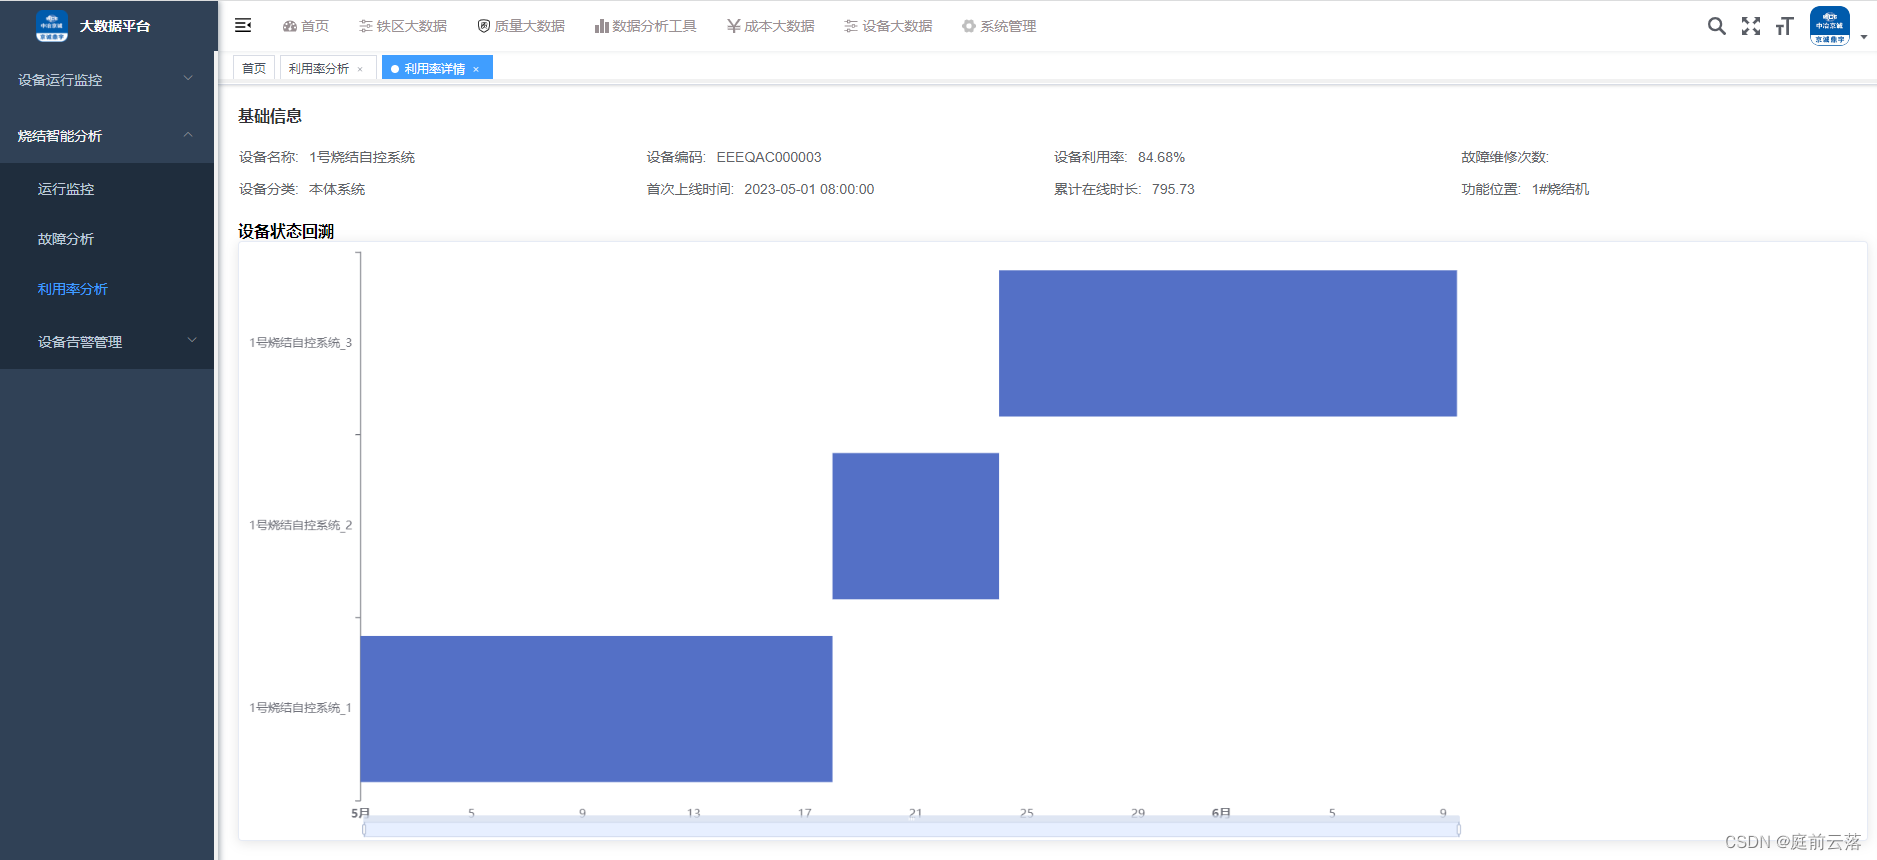Screen dimensions: 1877x860
Task: Click the 故障维修次数 label
Action: pos(1505,157)
